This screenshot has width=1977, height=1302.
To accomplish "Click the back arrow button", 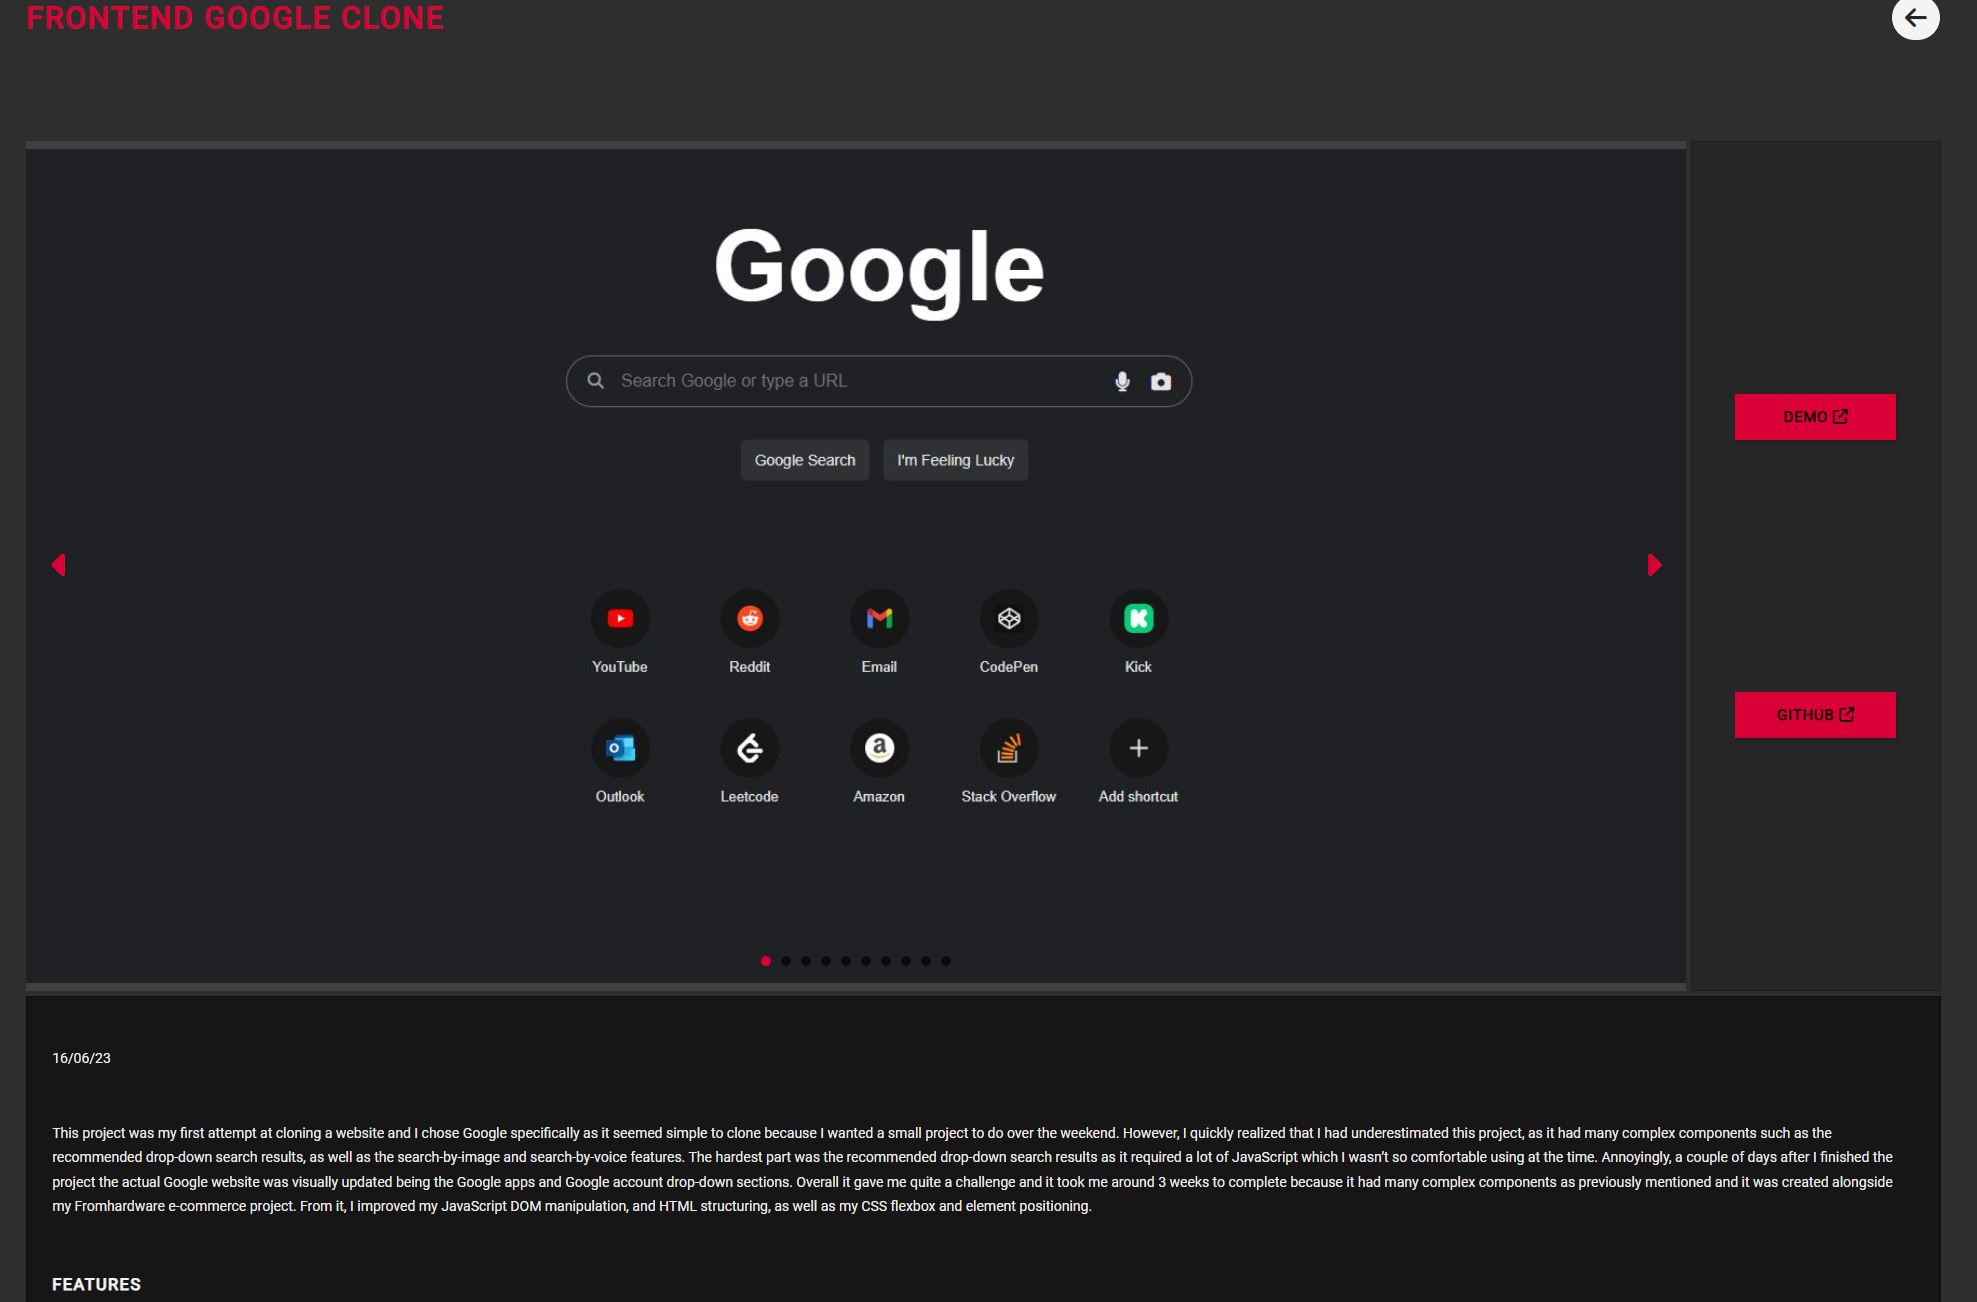I will pyautogui.click(x=1915, y=18).
